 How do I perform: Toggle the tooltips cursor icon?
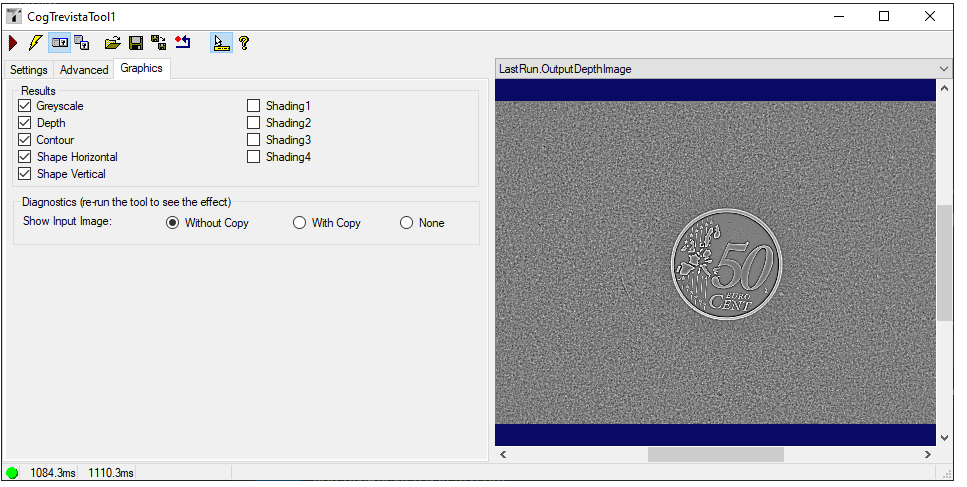click(x=221, y=43)
